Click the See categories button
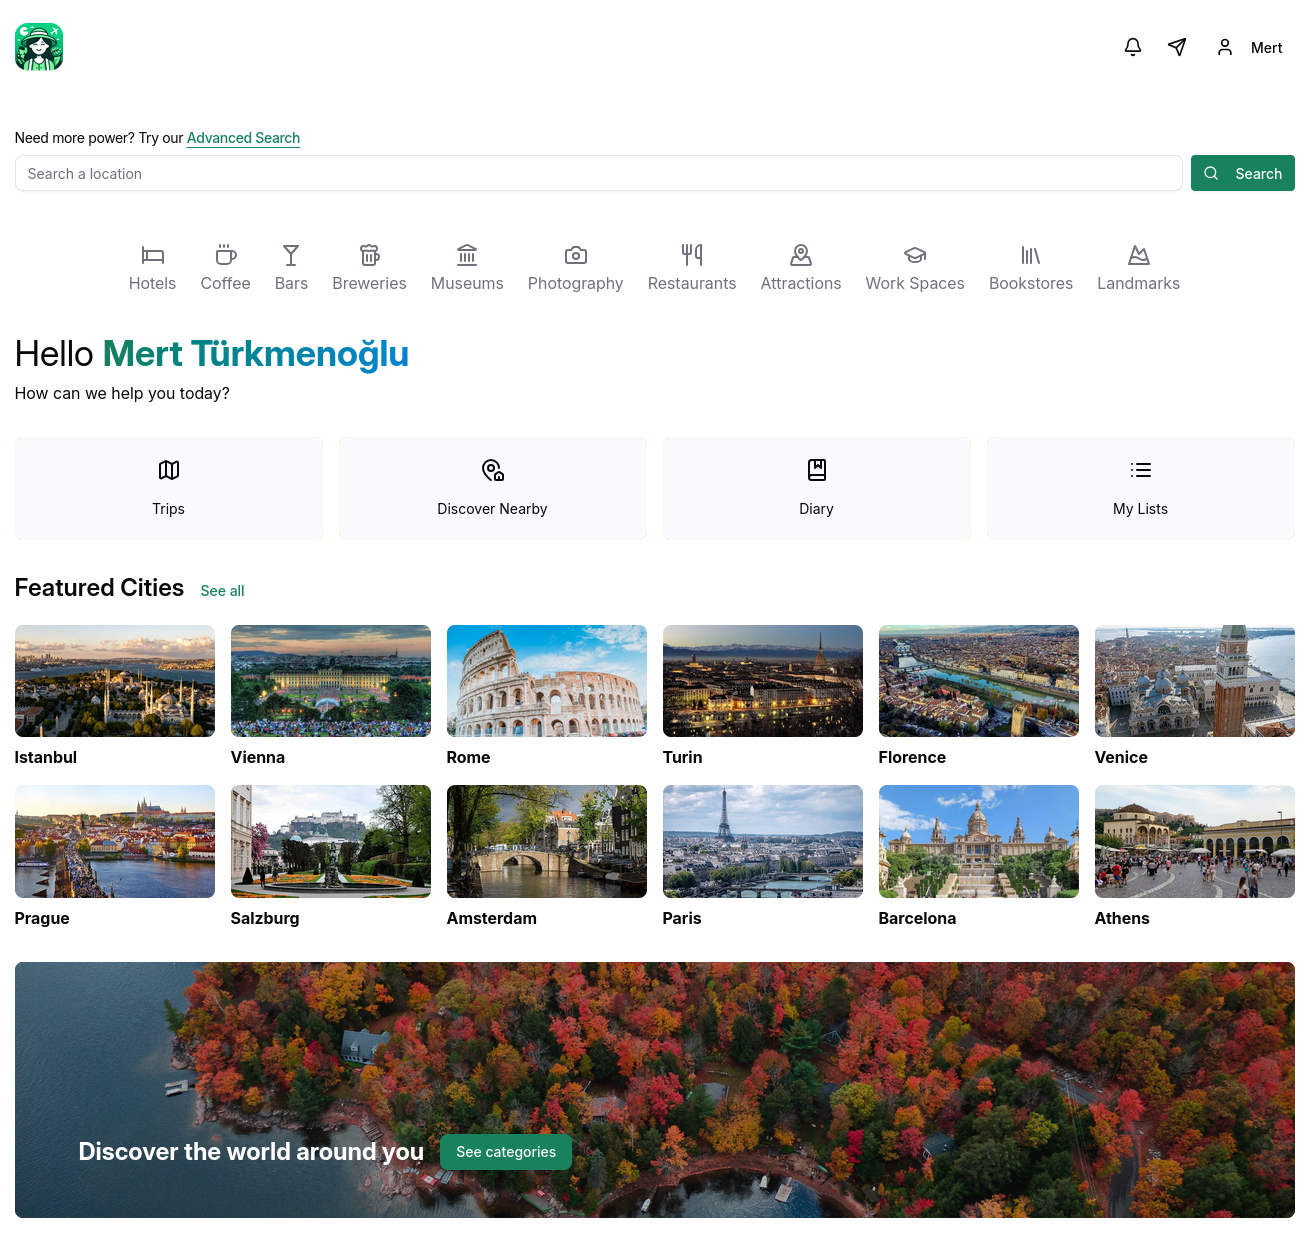The width and height of the screenshot is (1316, 1252). [x=506, y=1152]
